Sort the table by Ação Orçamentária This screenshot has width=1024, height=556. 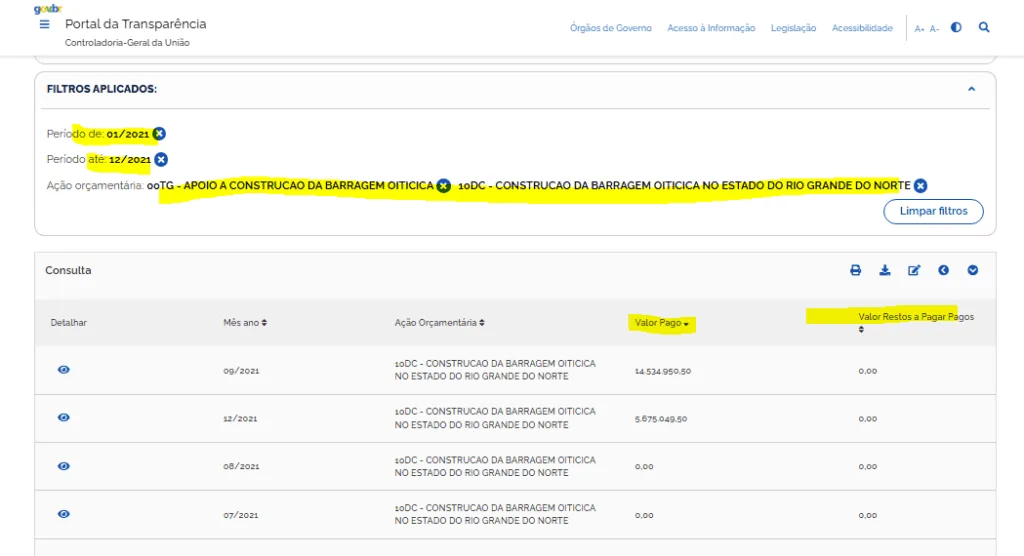(x=440, y=323)
